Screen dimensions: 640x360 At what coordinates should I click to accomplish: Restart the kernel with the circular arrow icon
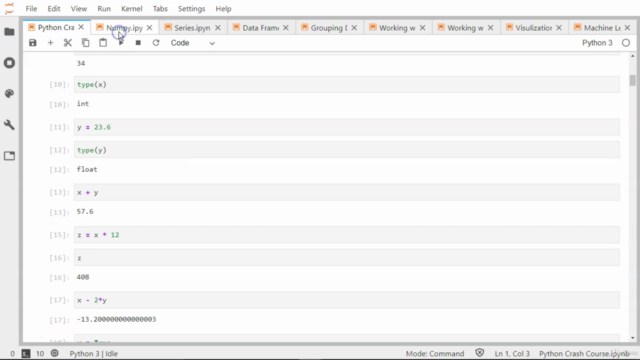(x=156, y=43)
